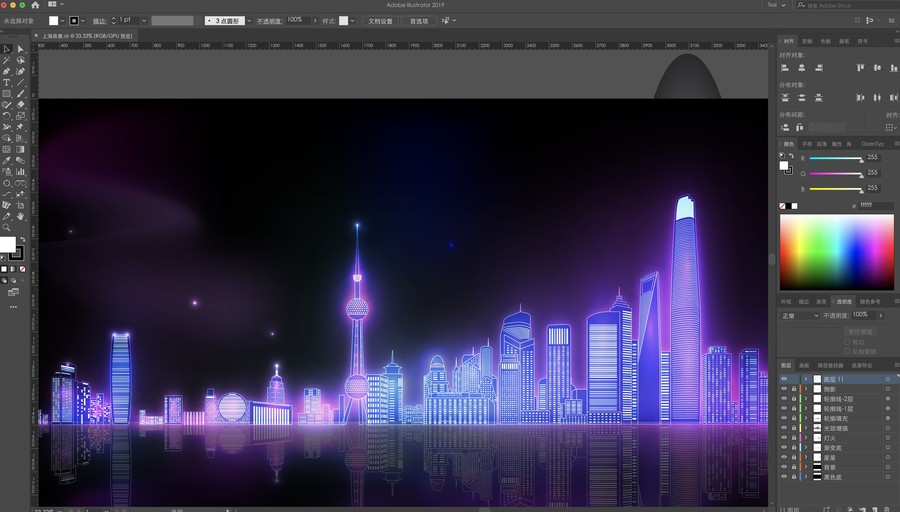This screenshot has width=900, height=512.
Task: Select the Paintbrush tool
Action: point(21,94)
